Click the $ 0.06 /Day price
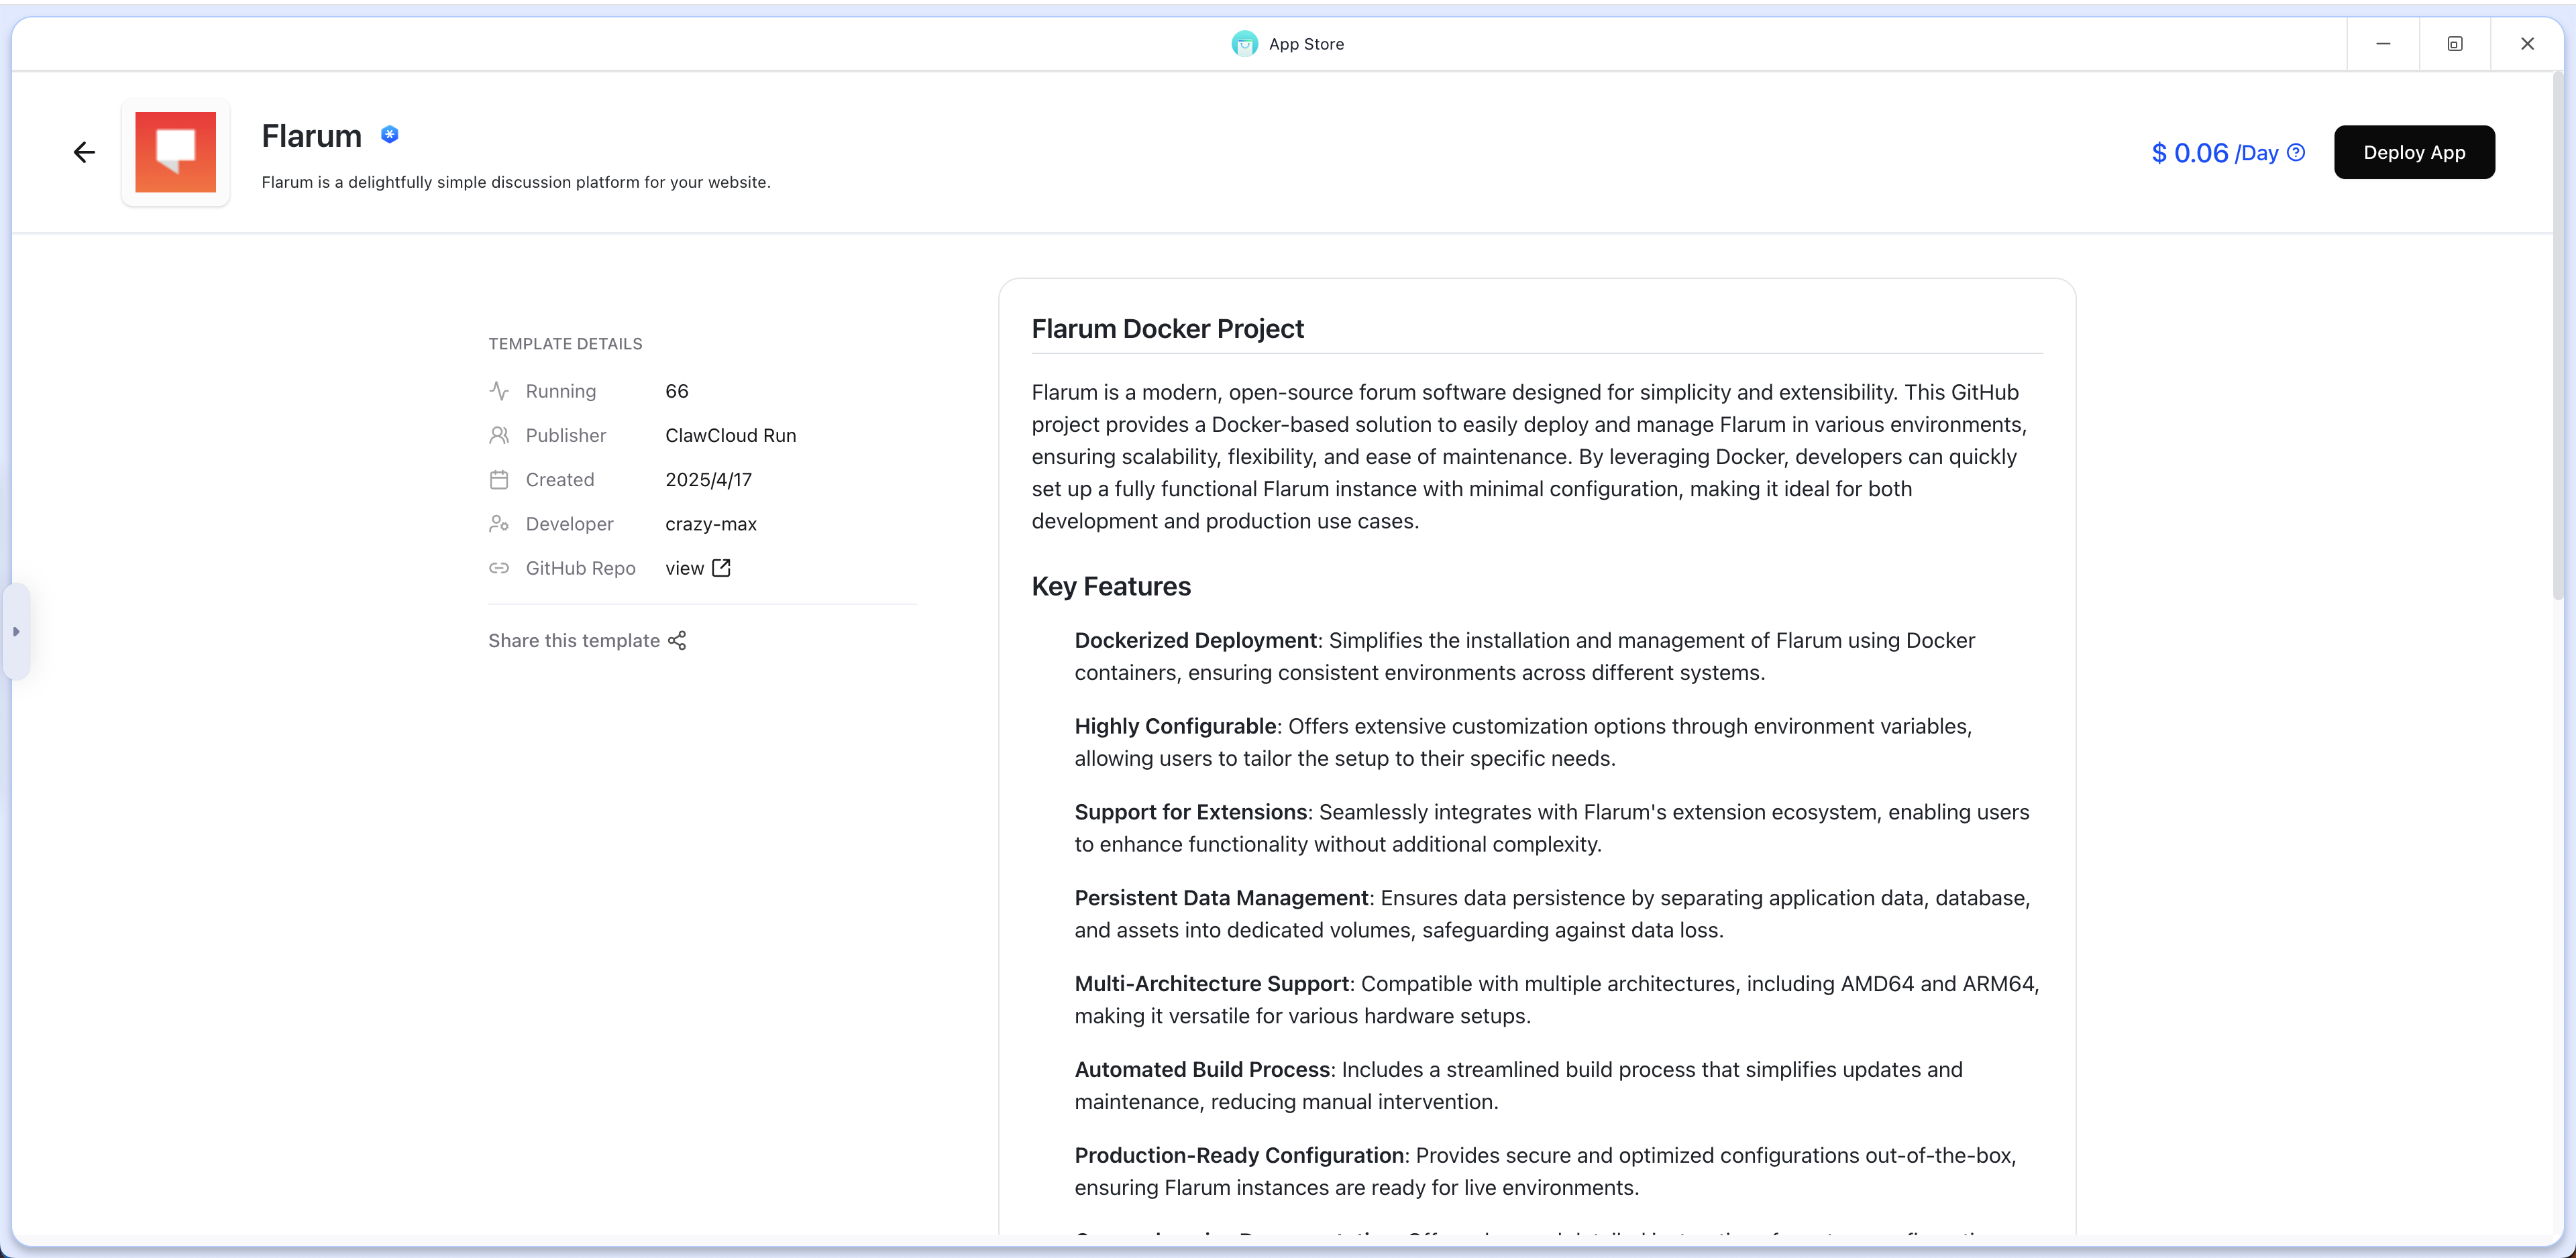This screenshot has height=1258, width=2576. [x=2215, y=153]
